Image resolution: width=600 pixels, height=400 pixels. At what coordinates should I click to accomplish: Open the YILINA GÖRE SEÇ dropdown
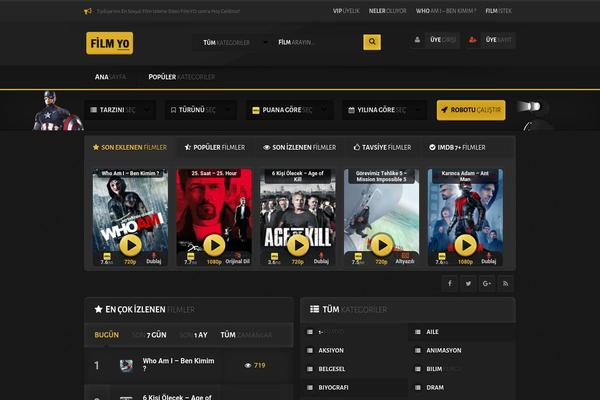coord(384,110)
